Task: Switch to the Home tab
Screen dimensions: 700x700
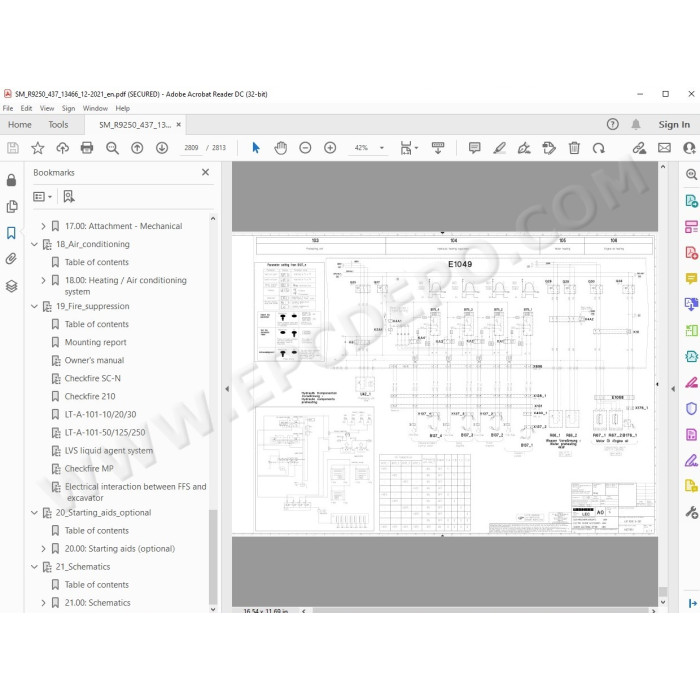Action: [20, 125]
